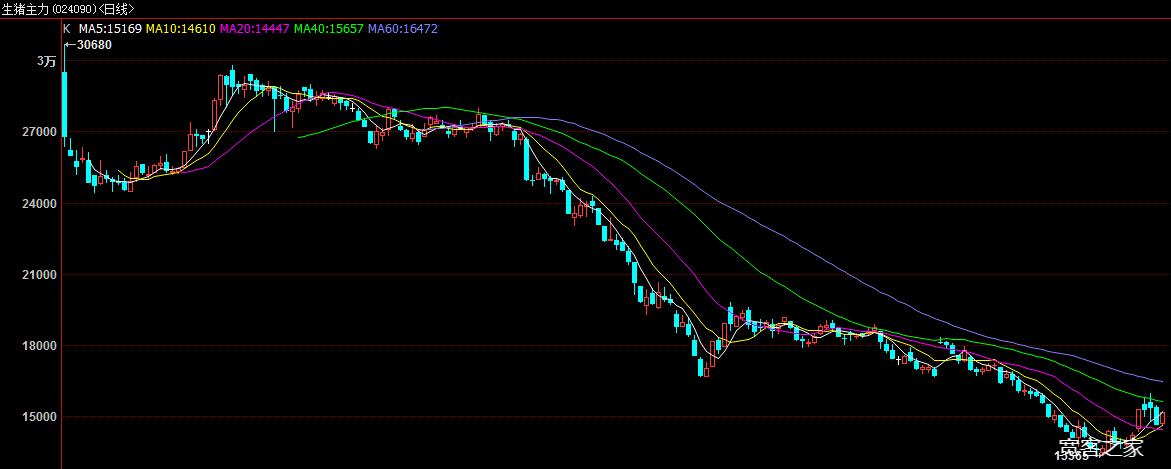The height and width of the screenshot is (469, 1171).
Task: Click the 24000 price axis label
Action: [40, 203]
